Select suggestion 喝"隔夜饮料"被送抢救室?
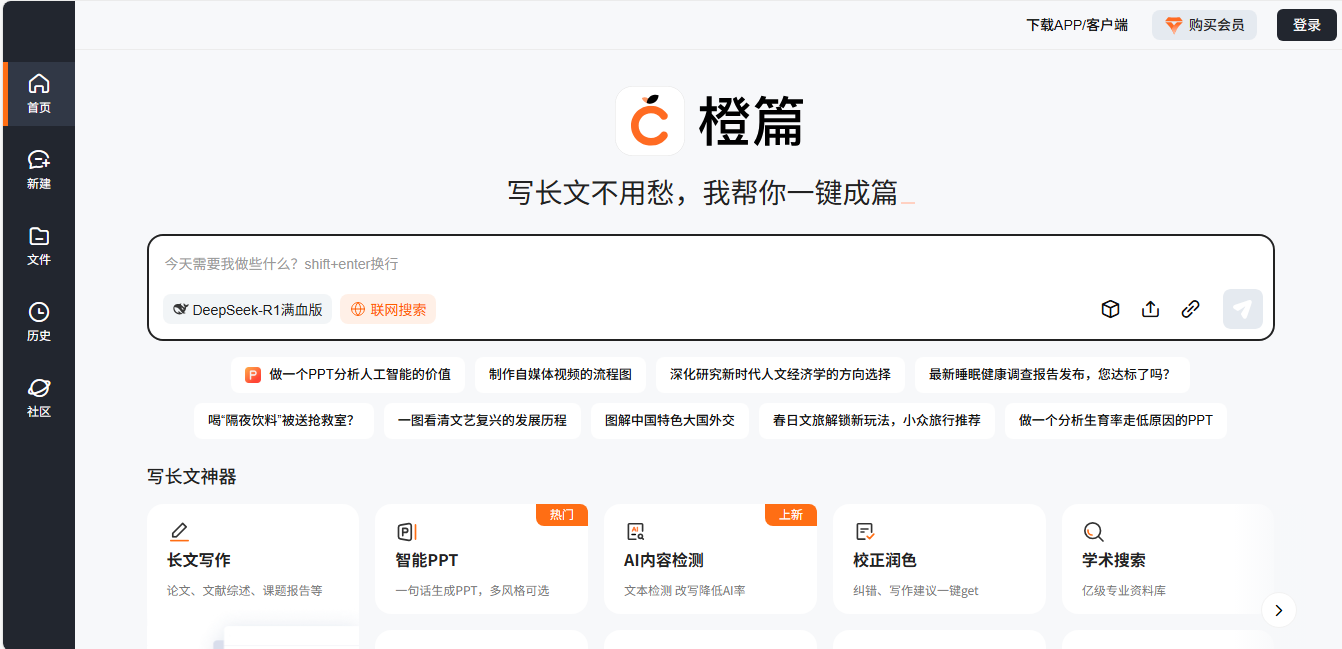The height and width of the screenshot is (649, 1342). coord(284,421)
